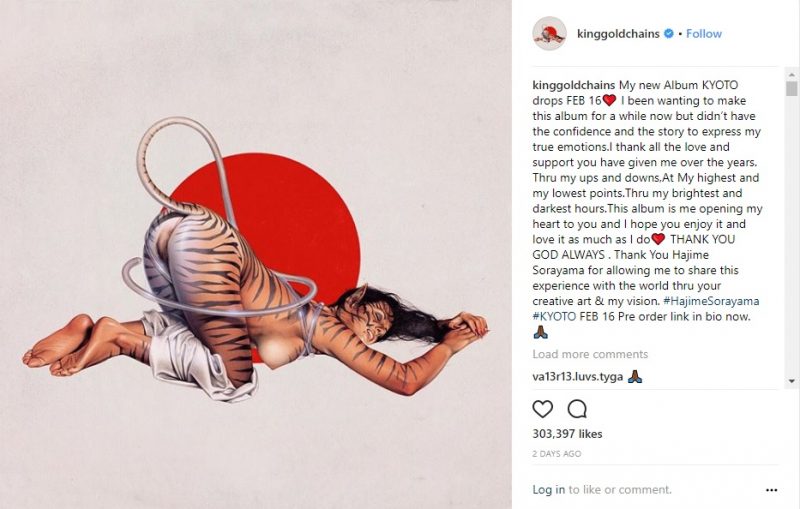This screenshot has width=800, height=509.
Task: Open comments with the speech bubble icon
Action: 577,409
